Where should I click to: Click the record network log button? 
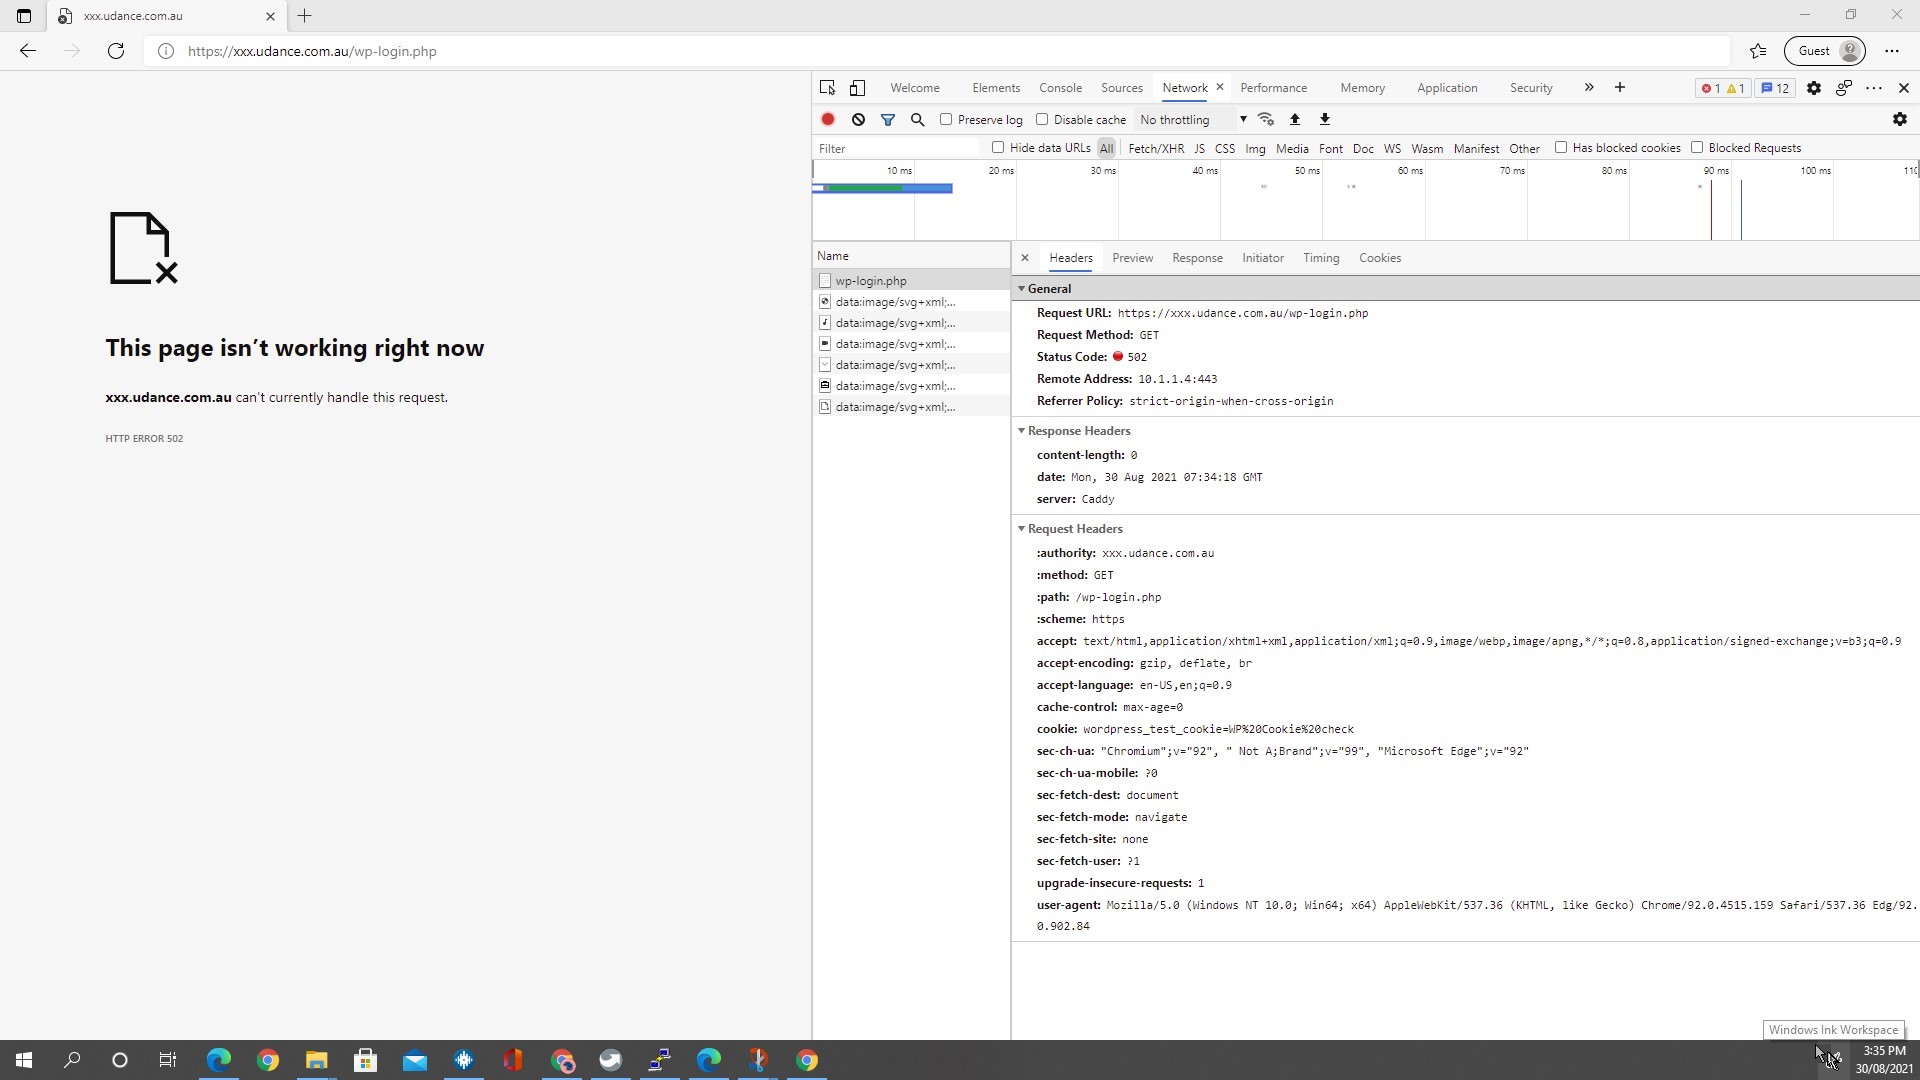point(827,119)
